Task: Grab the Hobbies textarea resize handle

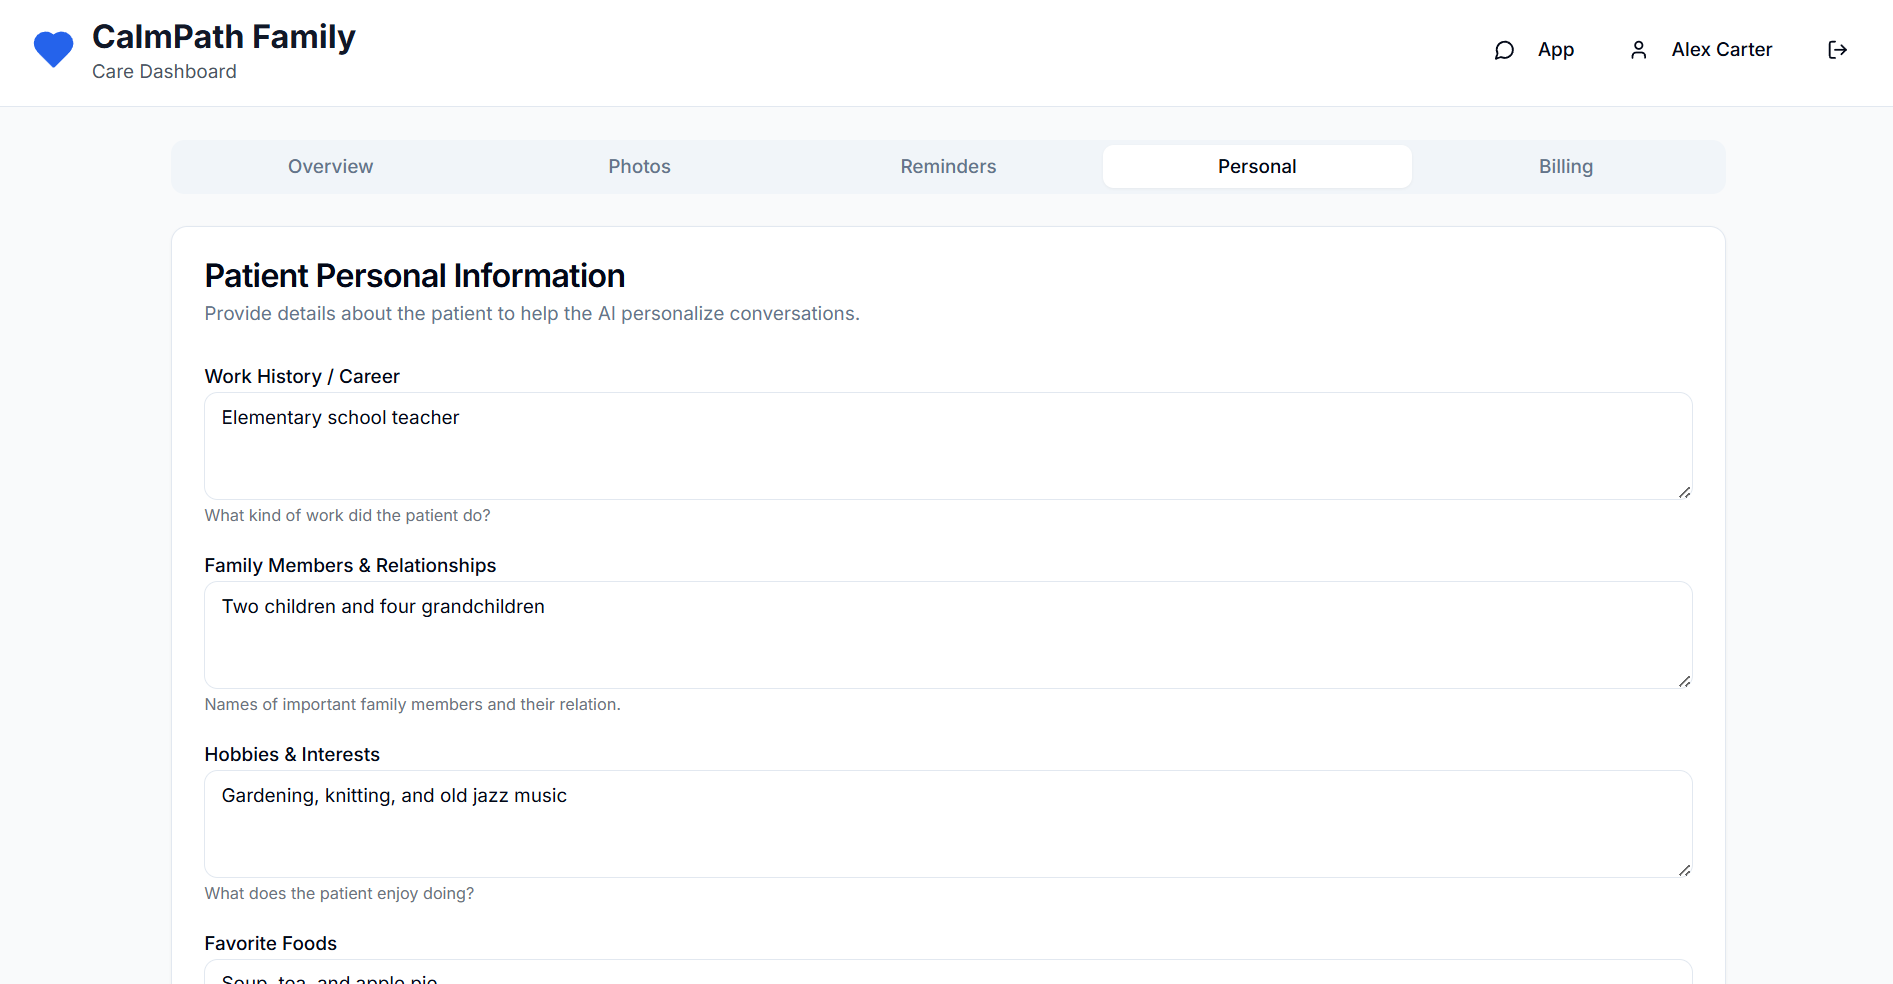Action: point(1684,870)
